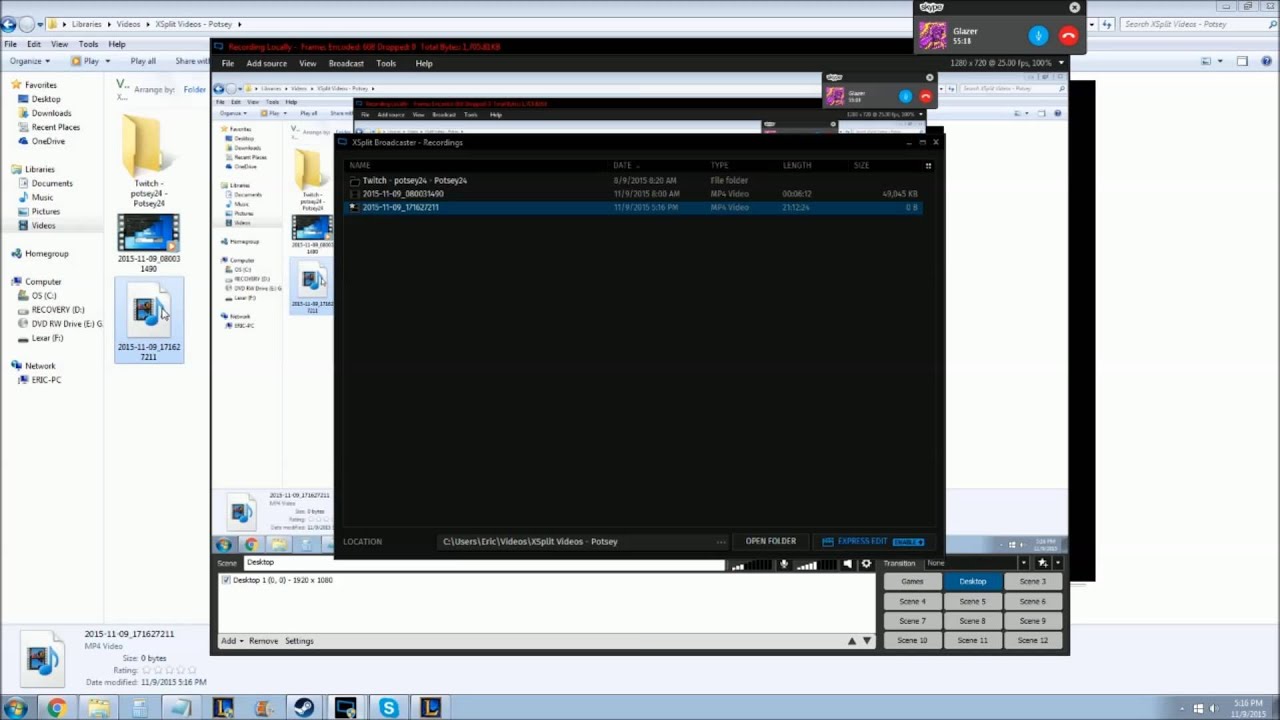Select recording 2015-11-09_171627211 in Recordings list
1280x720 pixels.
click(x=632, y=207)
